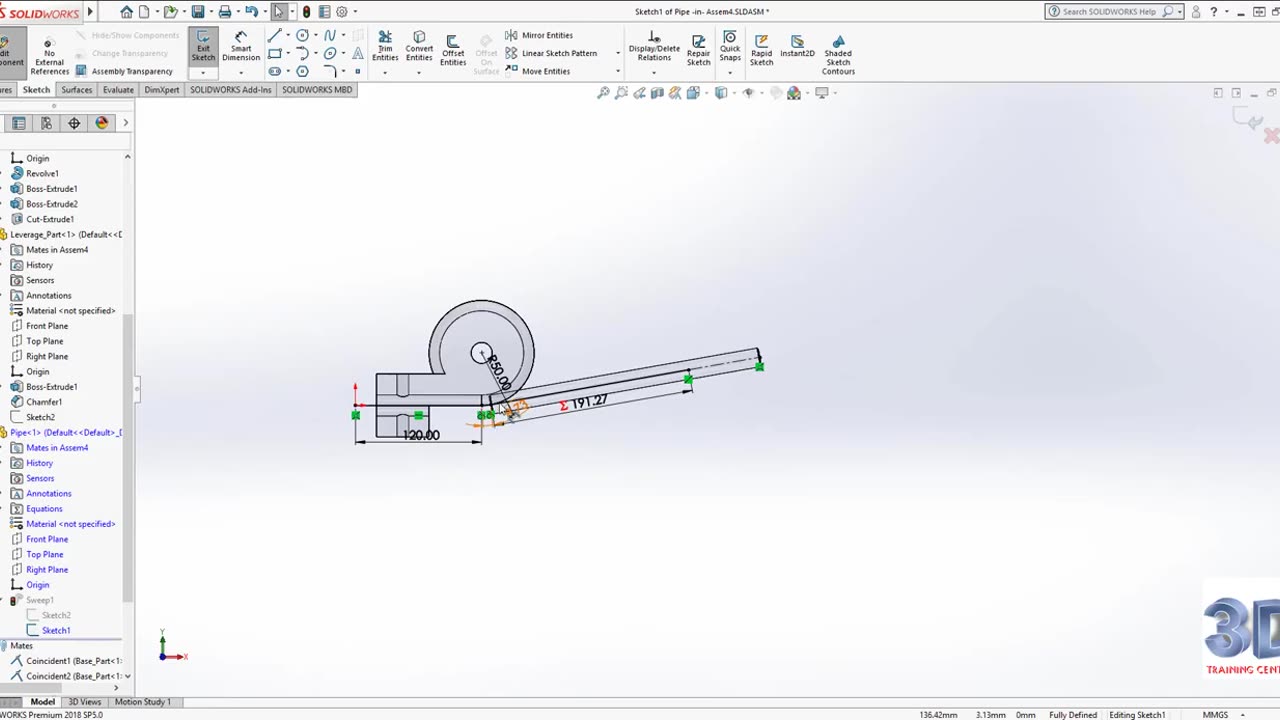Undo the last action with the Undo icon
This screenshot has width=1280, height=720.
pos(251,12)
